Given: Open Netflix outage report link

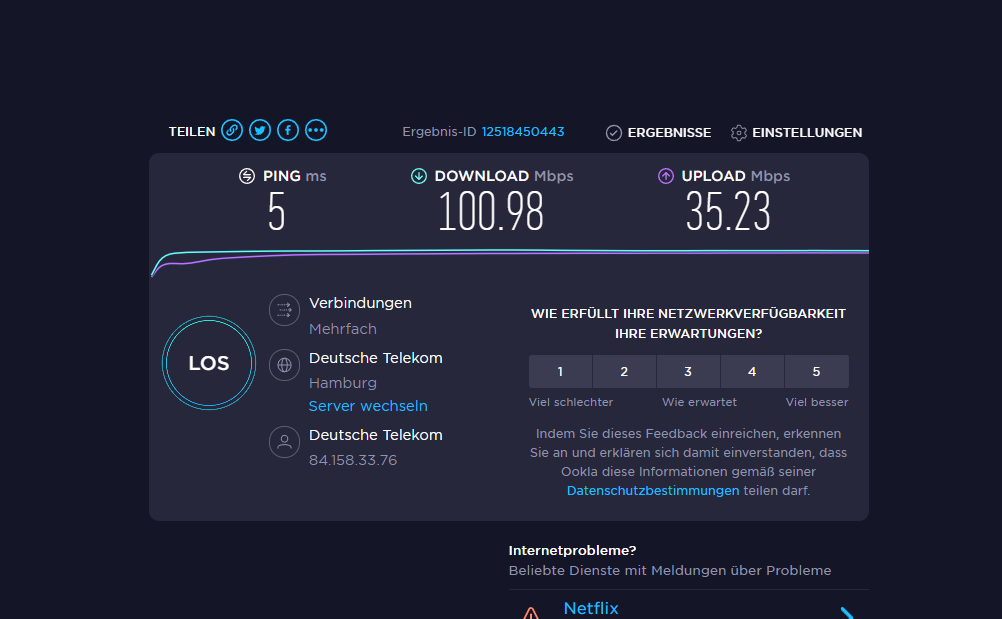Looking at the screenshot, I should [591, 608].
